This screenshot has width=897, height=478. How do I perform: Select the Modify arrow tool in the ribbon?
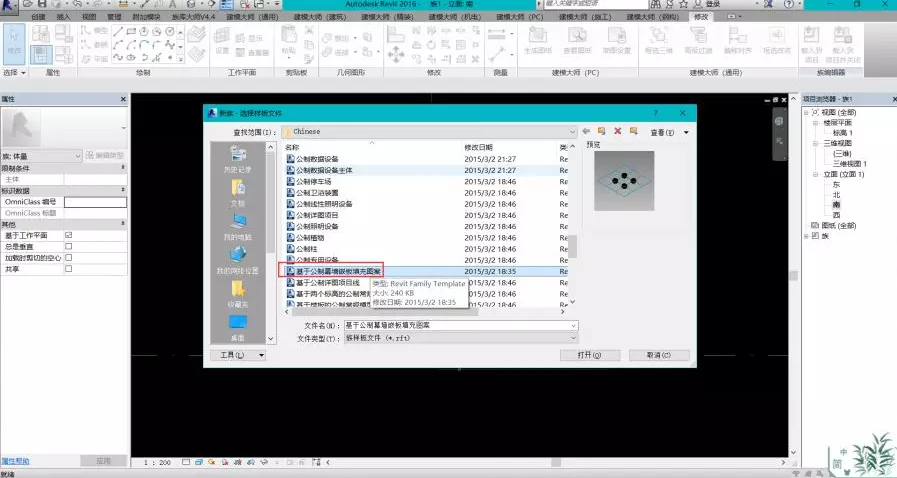[14, 43]
